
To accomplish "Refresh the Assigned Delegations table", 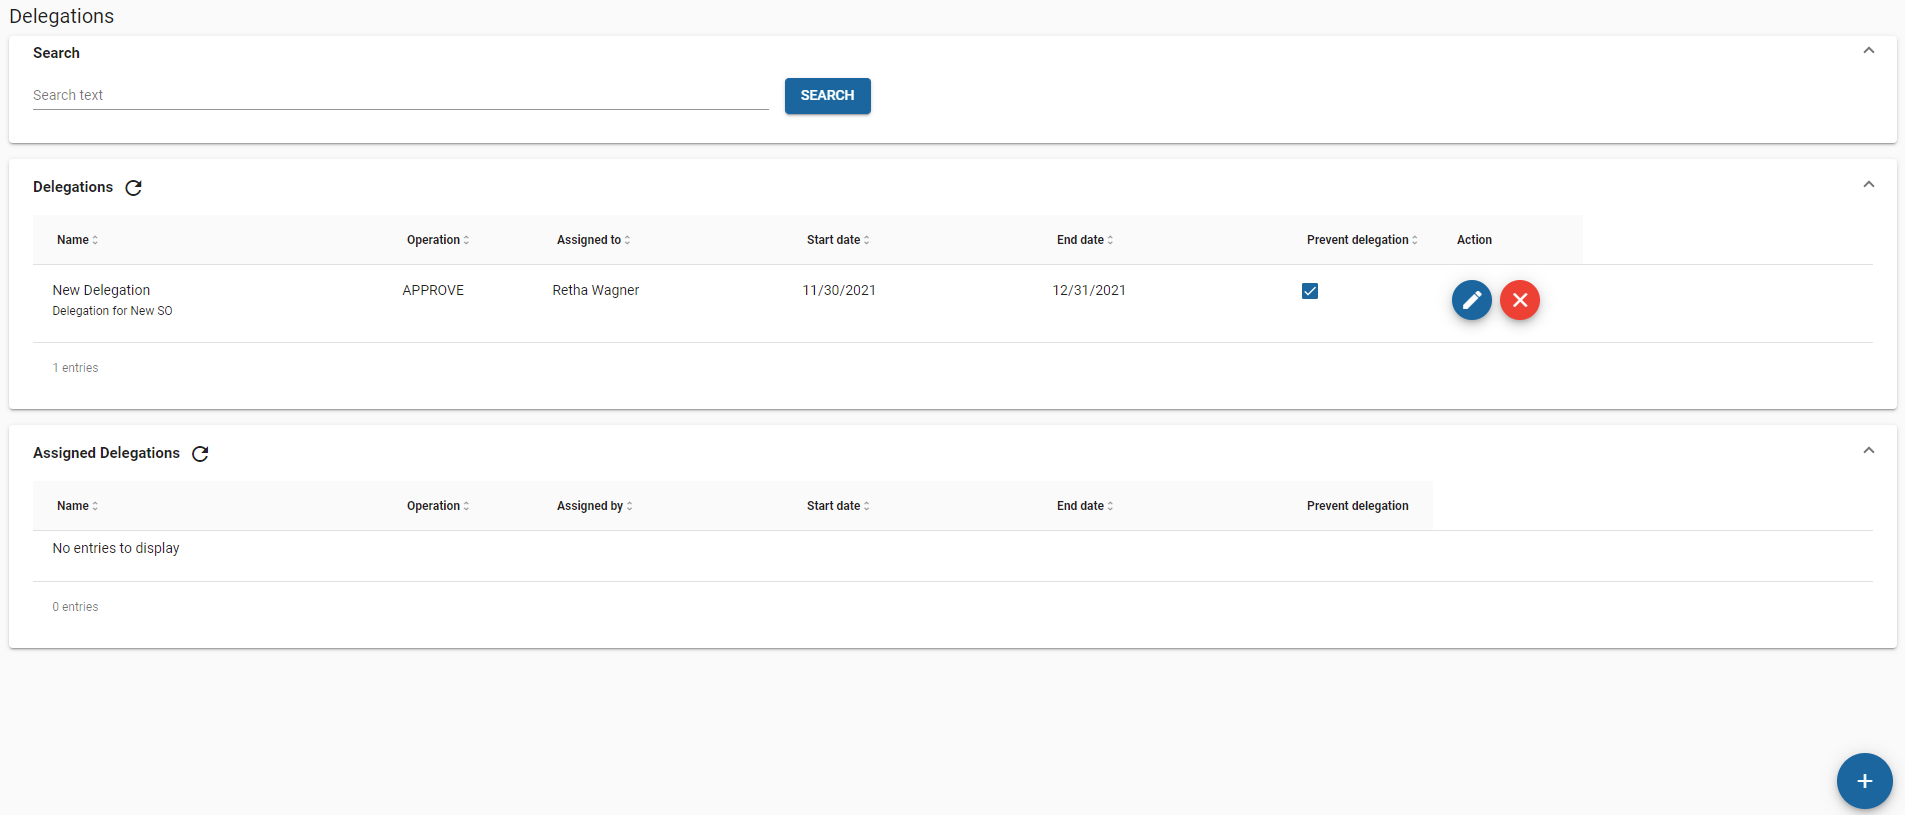I will pyautogui.click(x=200, y=454).
